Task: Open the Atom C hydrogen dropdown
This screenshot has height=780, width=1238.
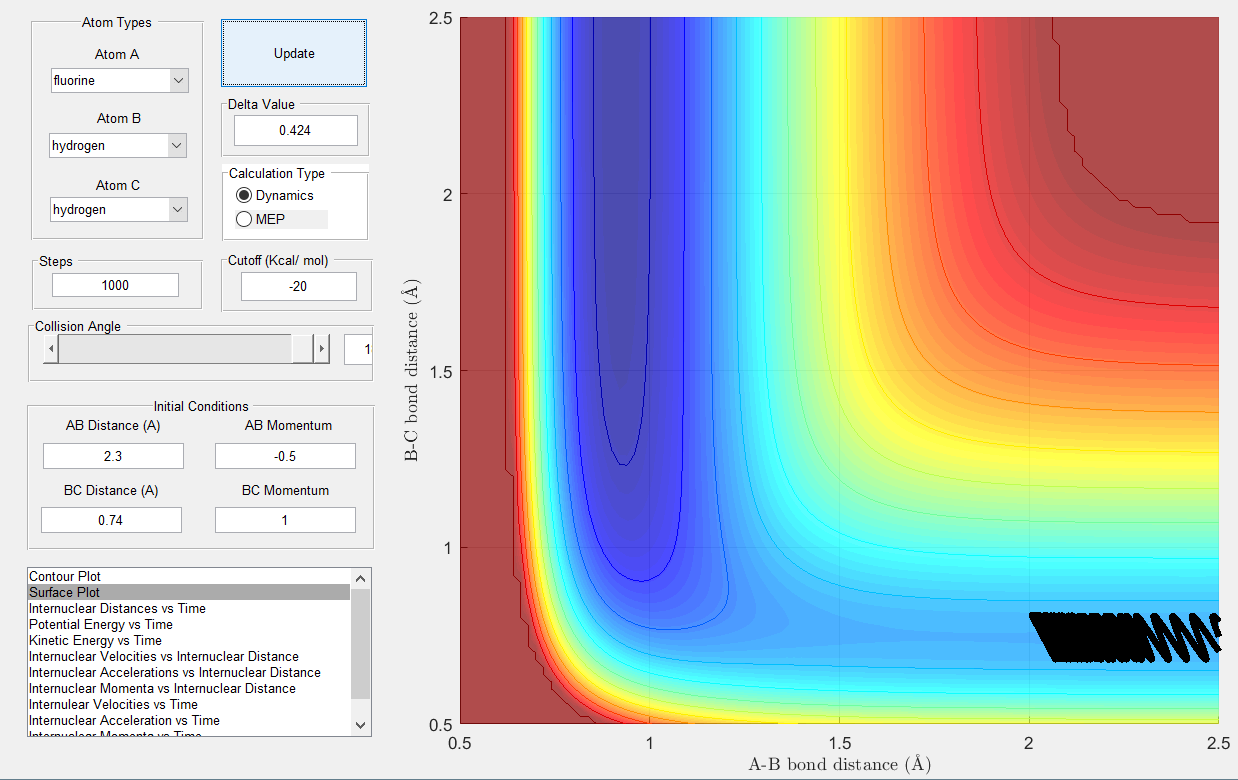Action: pos(120,210)
